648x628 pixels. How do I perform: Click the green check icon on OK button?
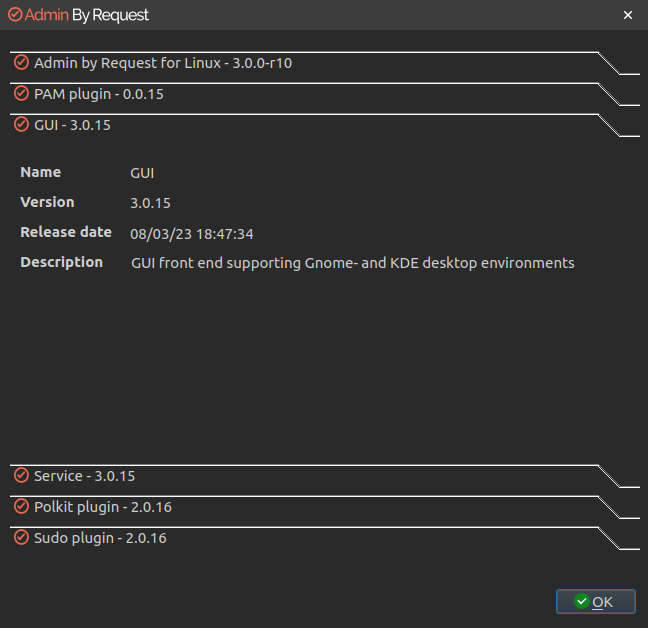[x=581, y=601]
